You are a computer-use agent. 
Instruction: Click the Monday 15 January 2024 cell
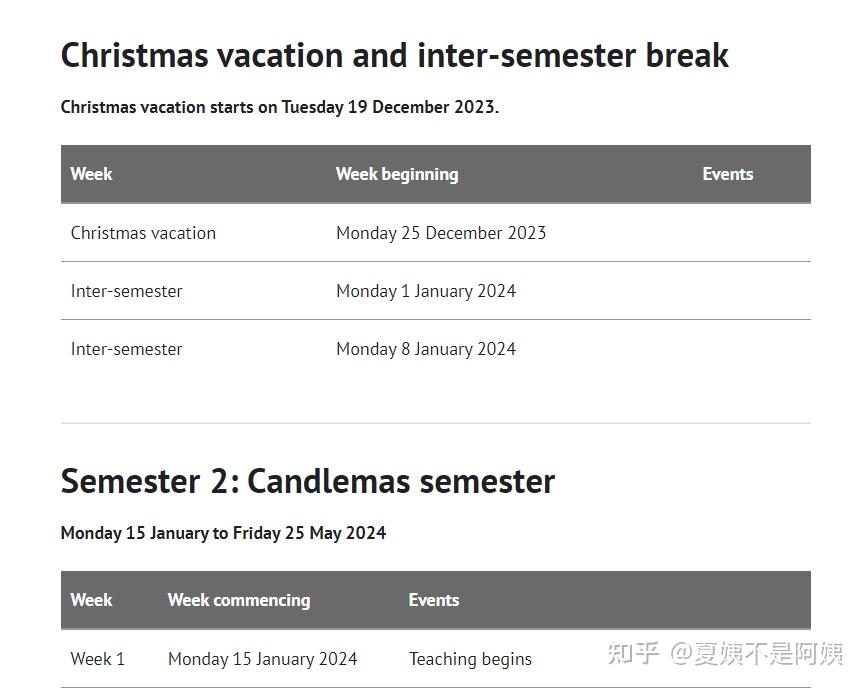(263, 659)
